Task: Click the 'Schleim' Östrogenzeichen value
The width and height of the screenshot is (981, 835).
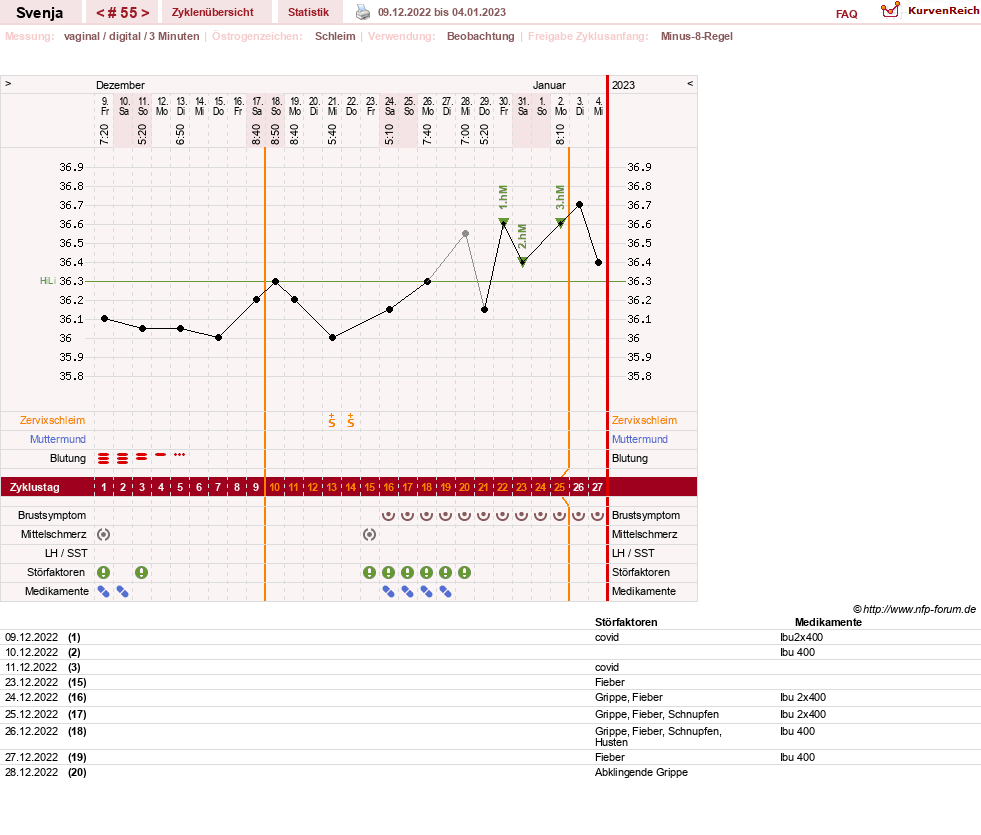Action: coord(335,36)
